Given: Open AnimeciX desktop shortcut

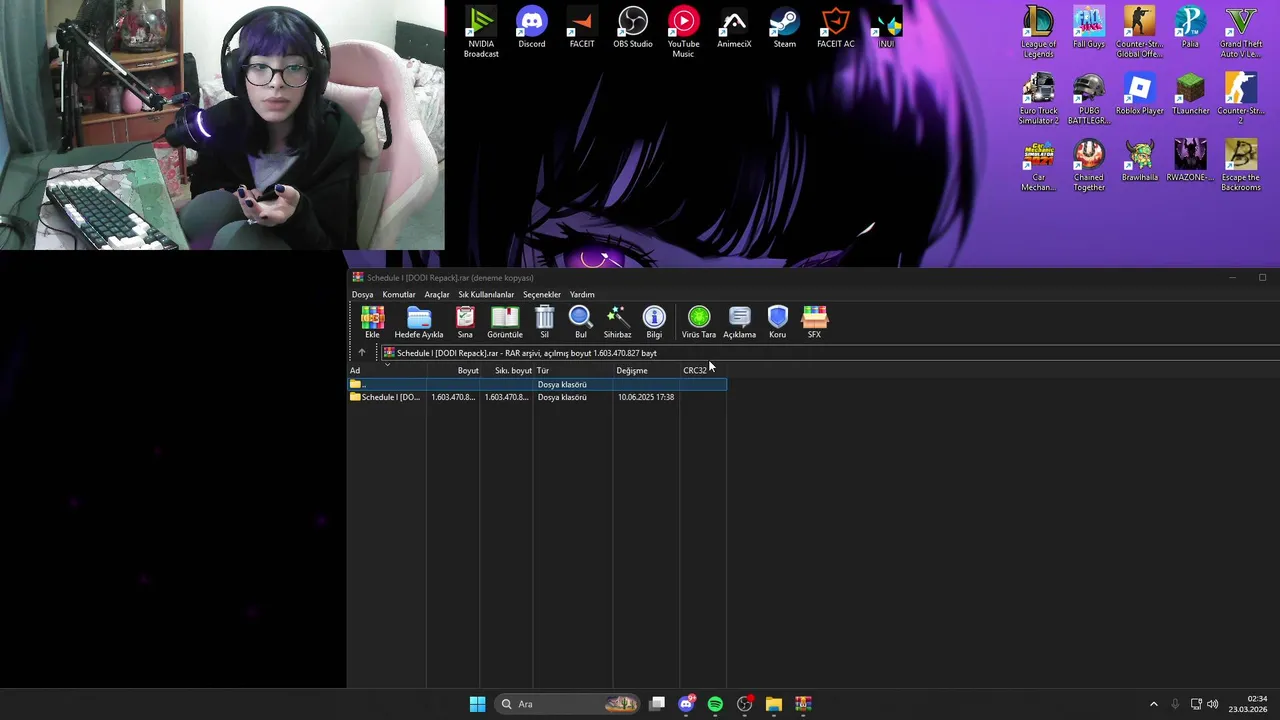Looking at the screenshot, I should tap(734, 28).
